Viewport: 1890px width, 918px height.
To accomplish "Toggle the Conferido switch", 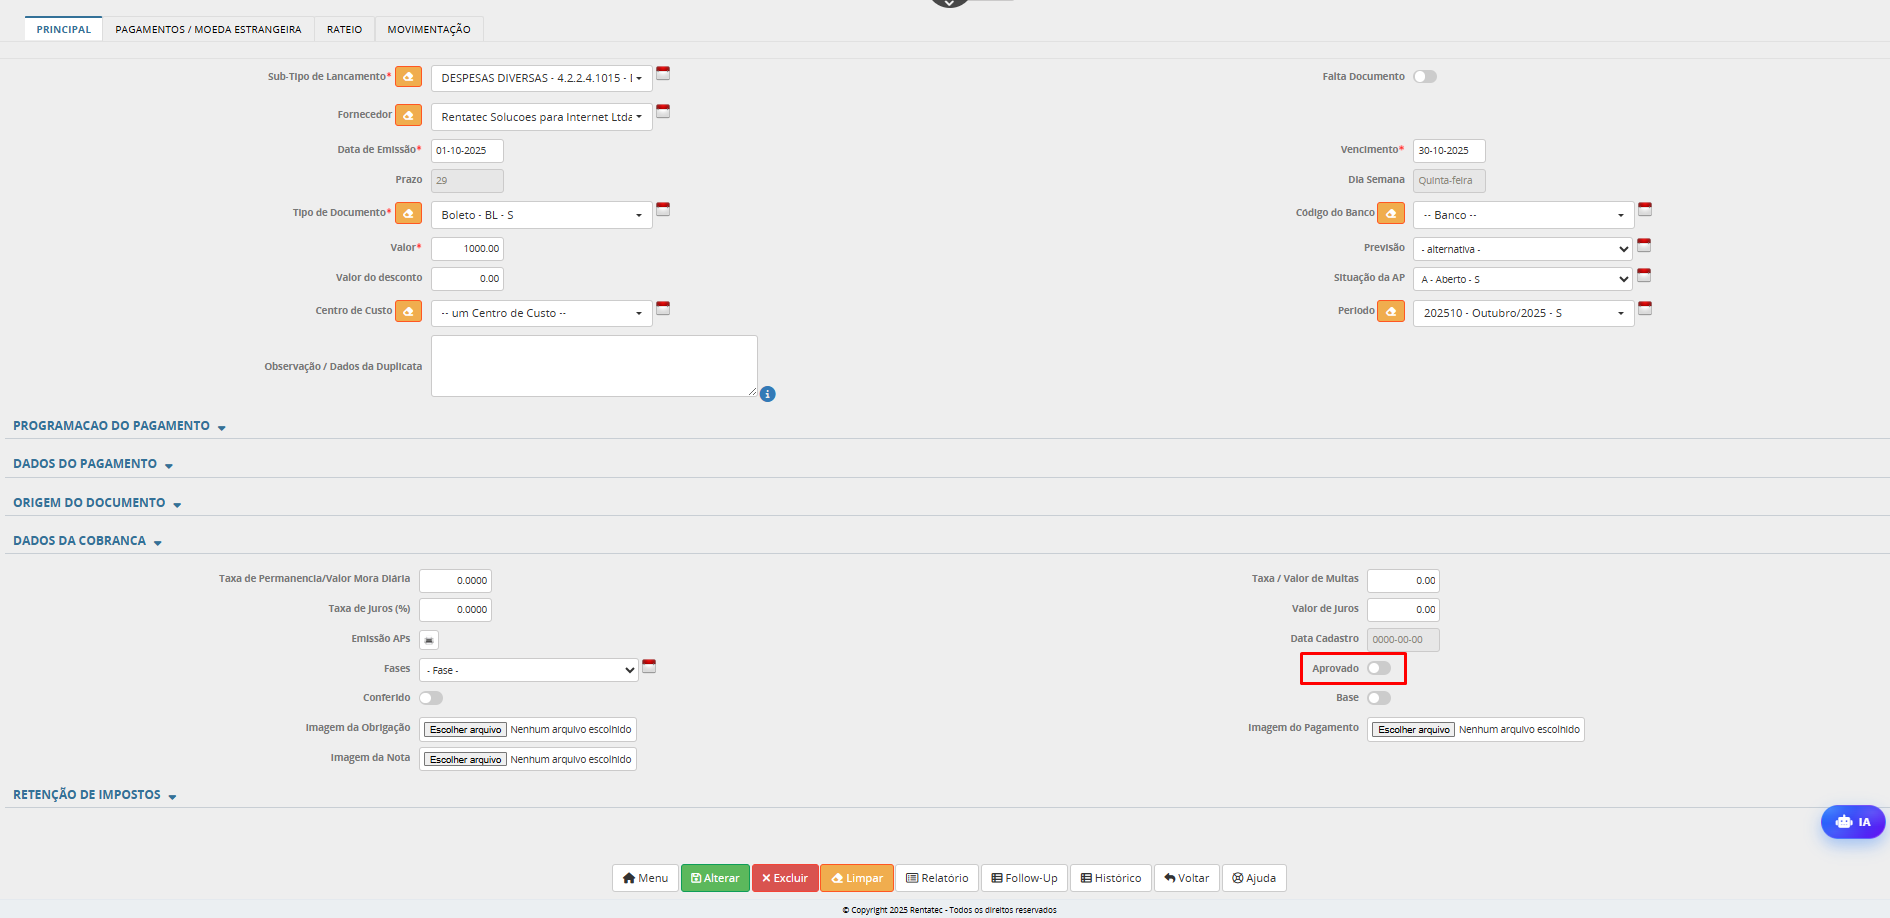I will coord(431,698).
